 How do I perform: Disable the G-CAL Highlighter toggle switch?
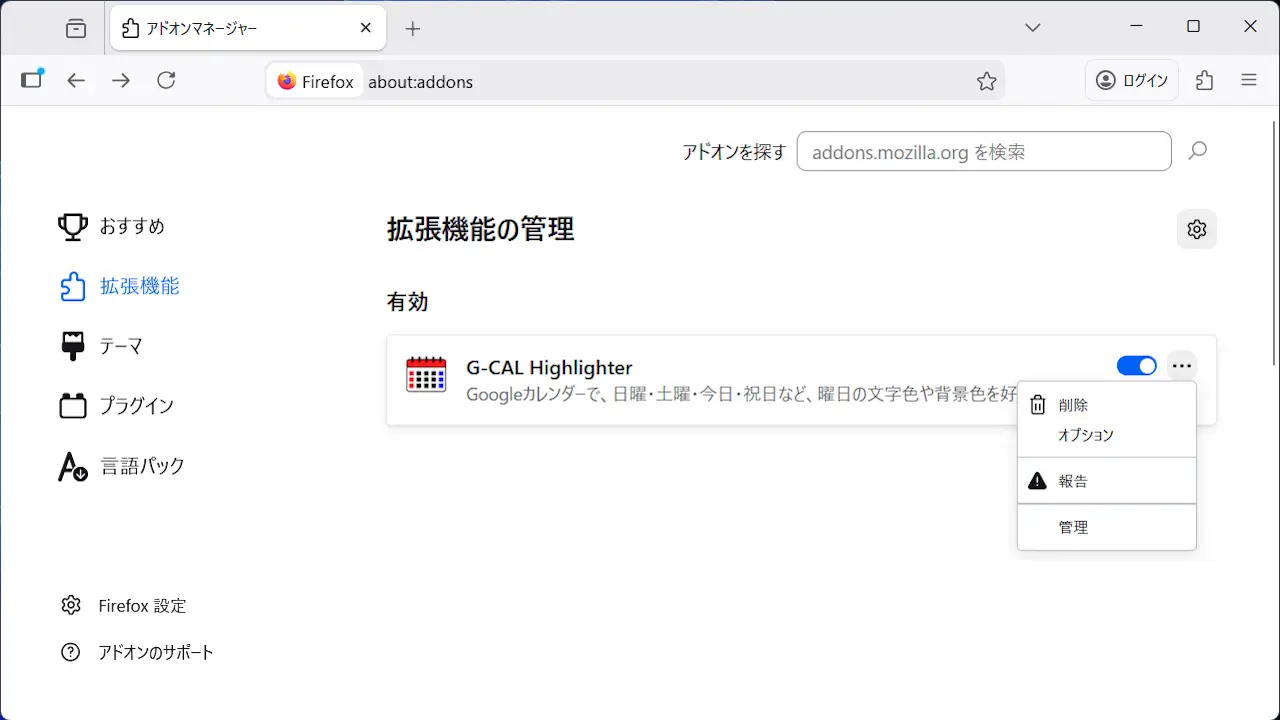click(x=1136, y=366)
